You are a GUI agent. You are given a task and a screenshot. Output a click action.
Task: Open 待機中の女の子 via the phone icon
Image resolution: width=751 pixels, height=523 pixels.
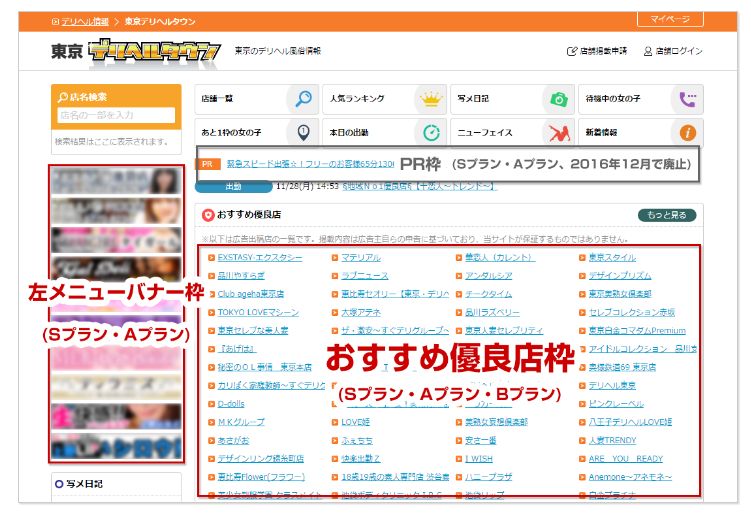[688, 99]
